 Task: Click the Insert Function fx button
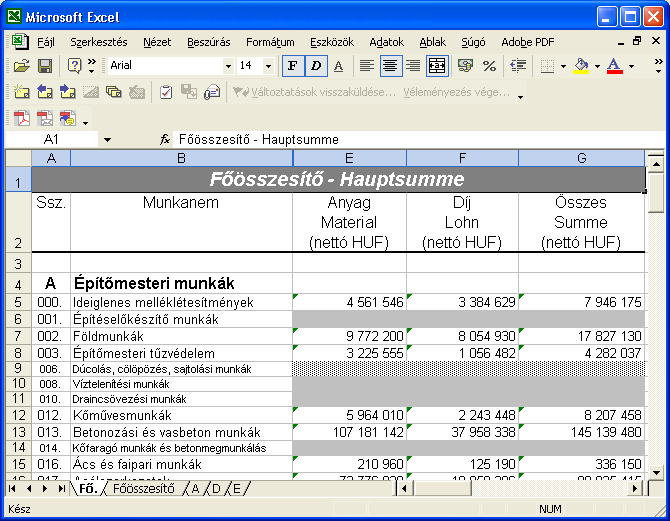[165, 139]
